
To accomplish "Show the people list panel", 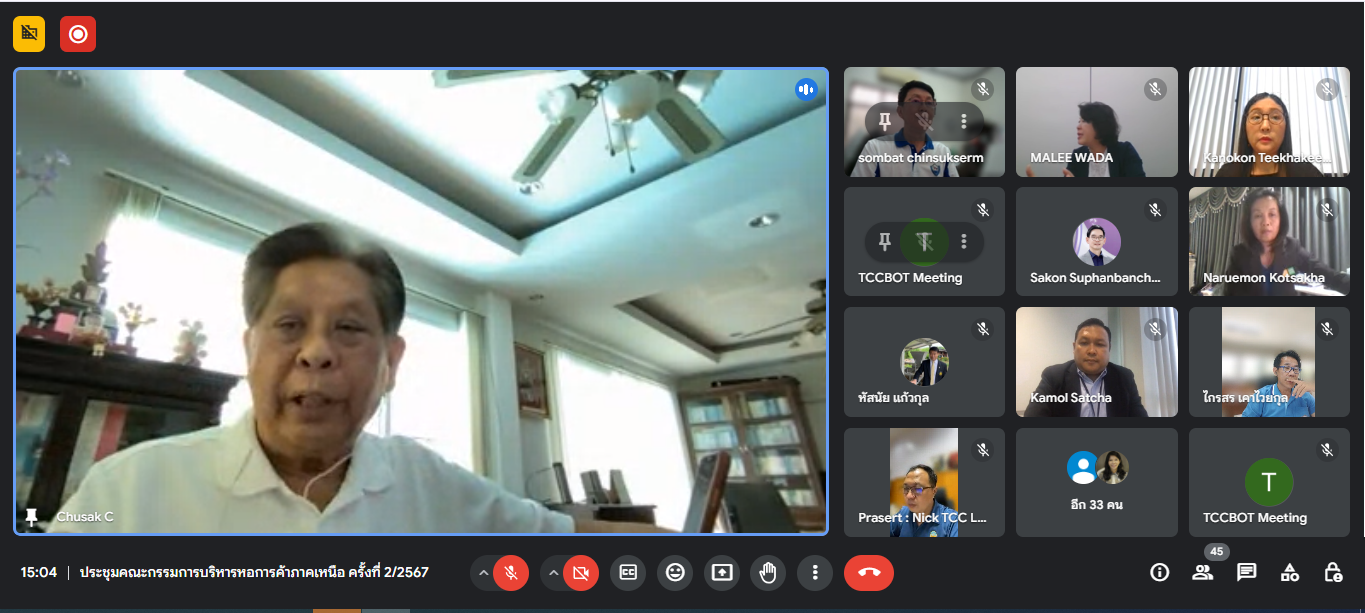I will click(1203, 572).
